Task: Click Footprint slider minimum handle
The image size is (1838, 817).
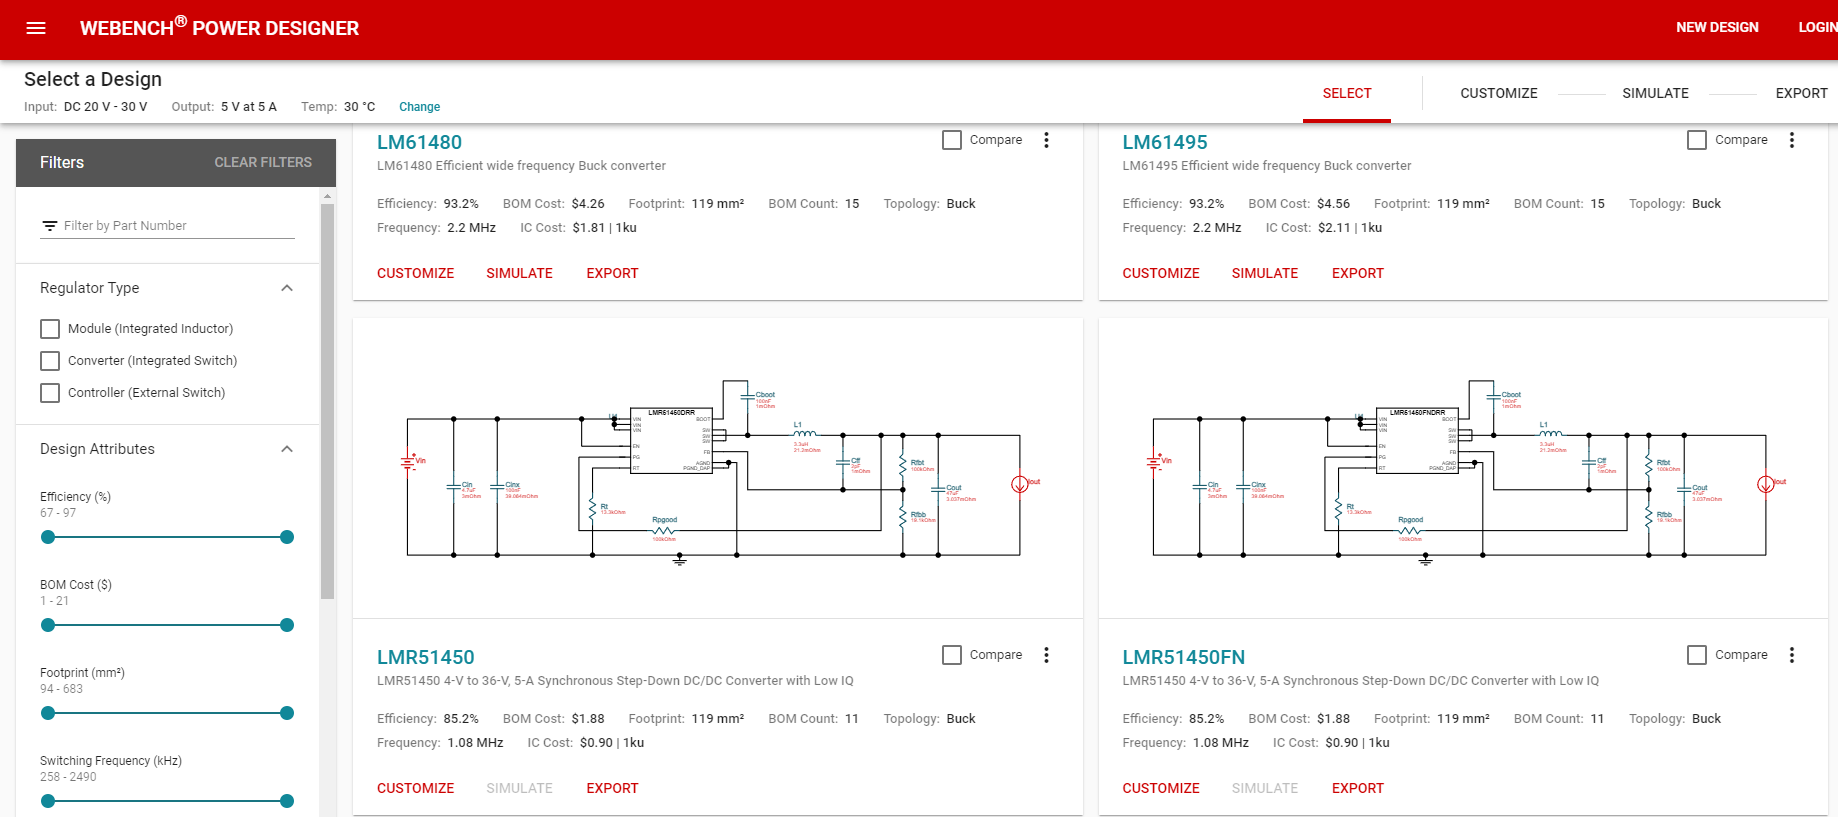Action: pos(48,713)
